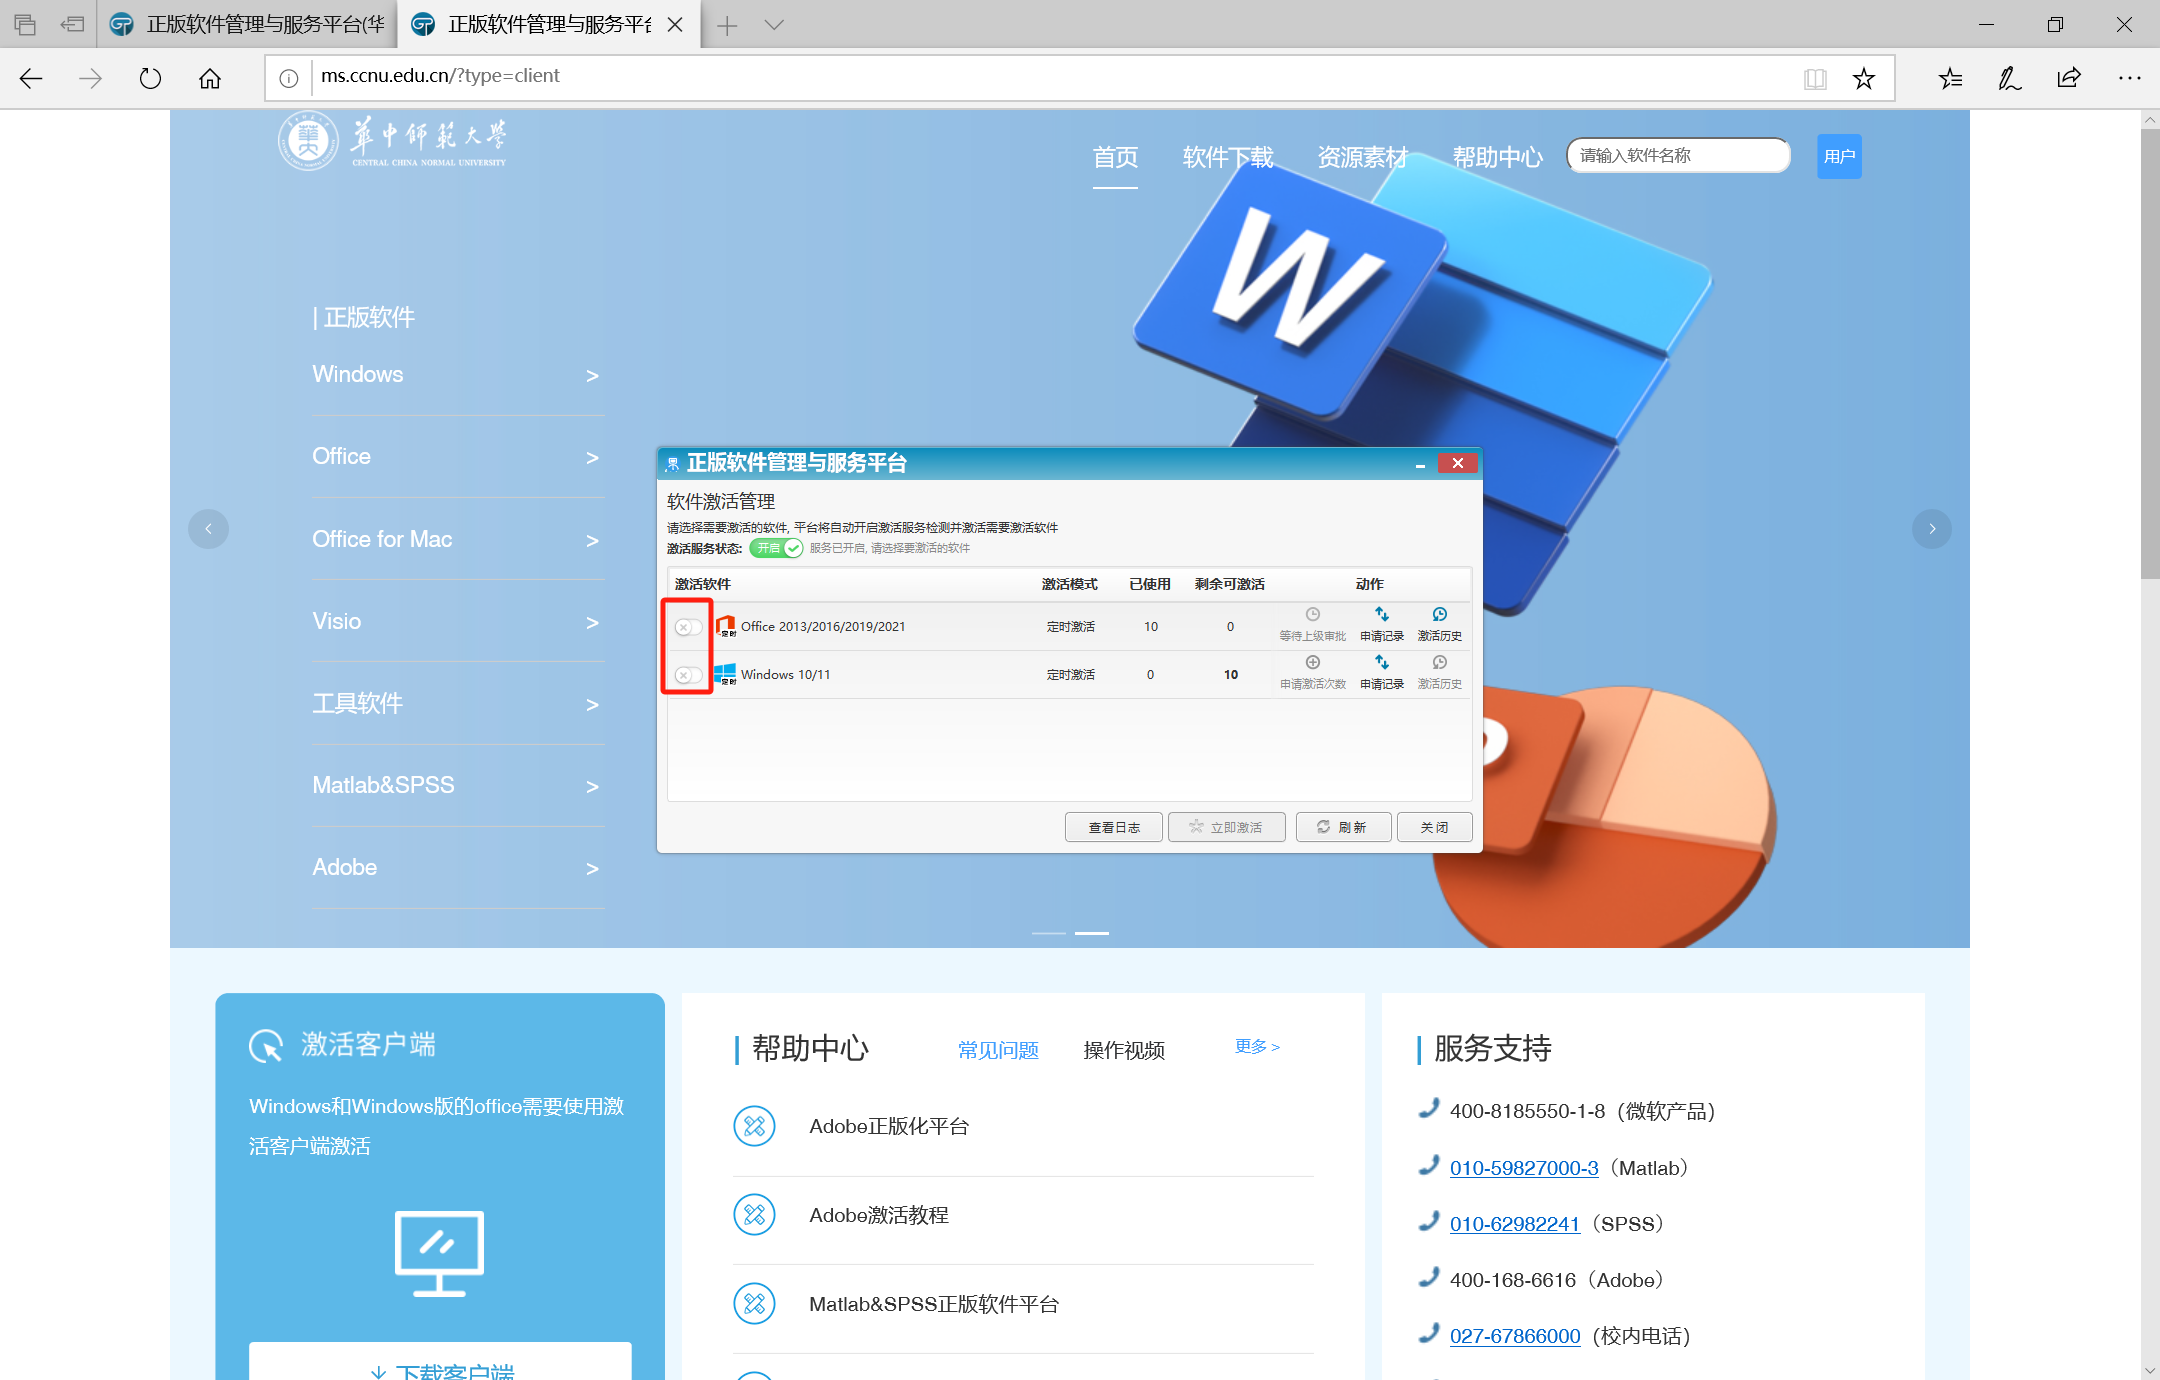This screenshot has height=1380, width=2160.
Task: Toggle the Office 2013/2016/2019/2021 activation switch
Action: (x=688, y=627)
